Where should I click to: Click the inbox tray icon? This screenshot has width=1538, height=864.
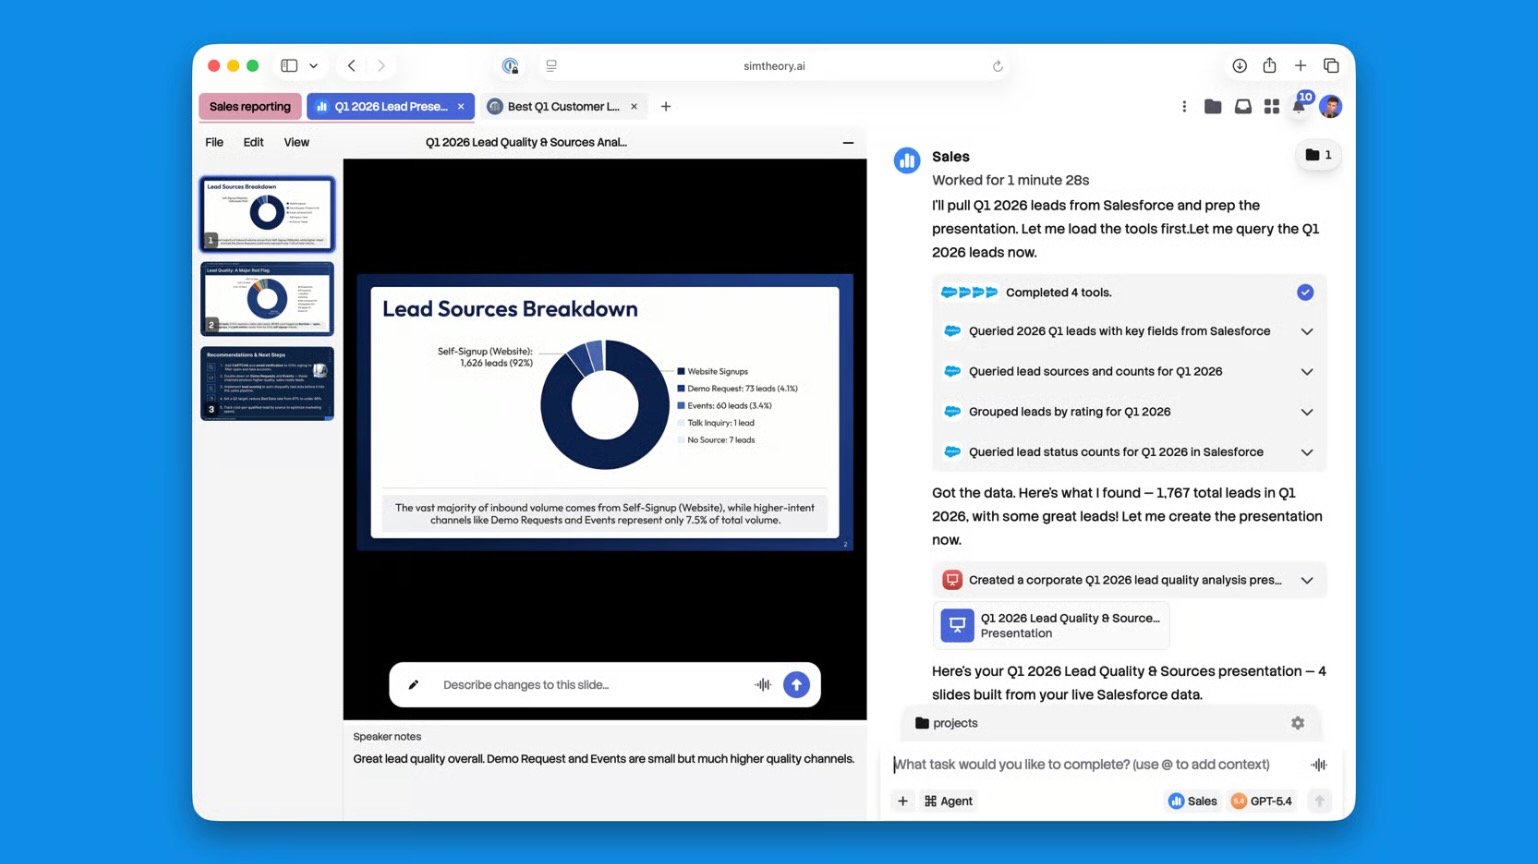click(1242, 106)
